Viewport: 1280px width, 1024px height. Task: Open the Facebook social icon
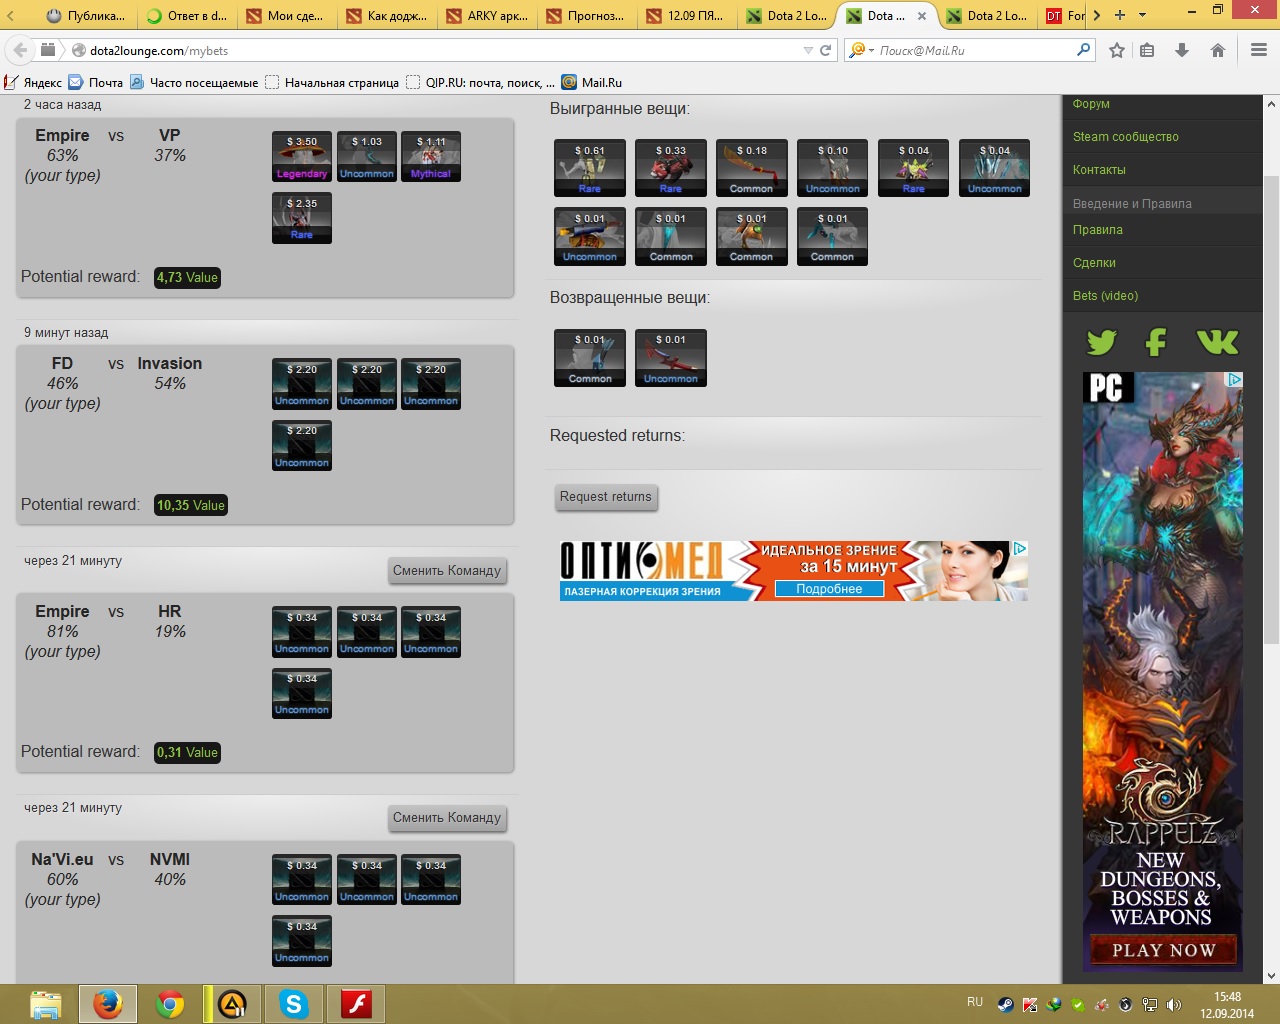1156,342
